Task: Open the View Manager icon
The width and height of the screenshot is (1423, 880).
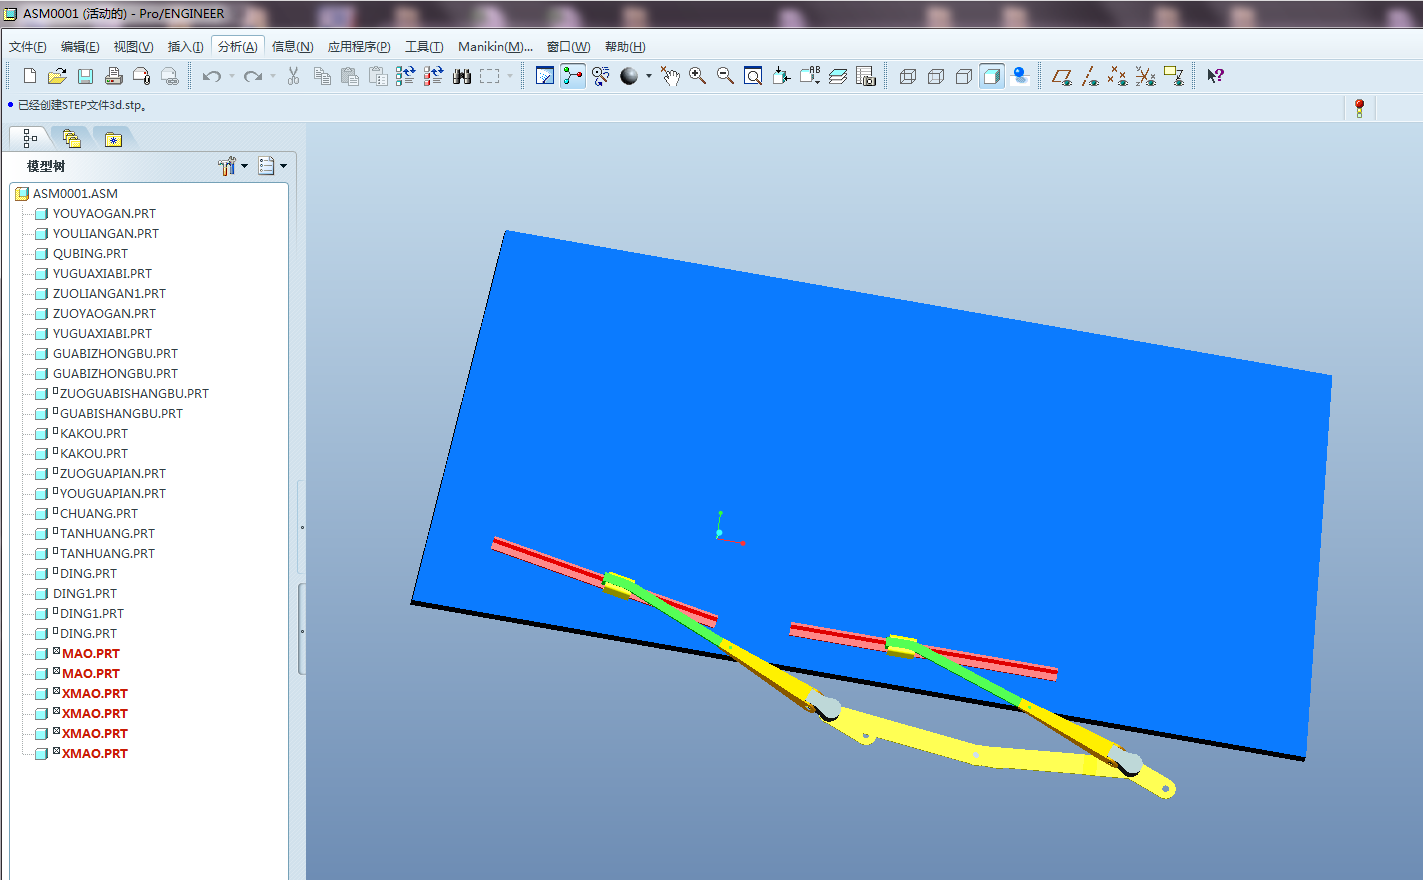Action: pyautogui.click(x=866, y=76)
